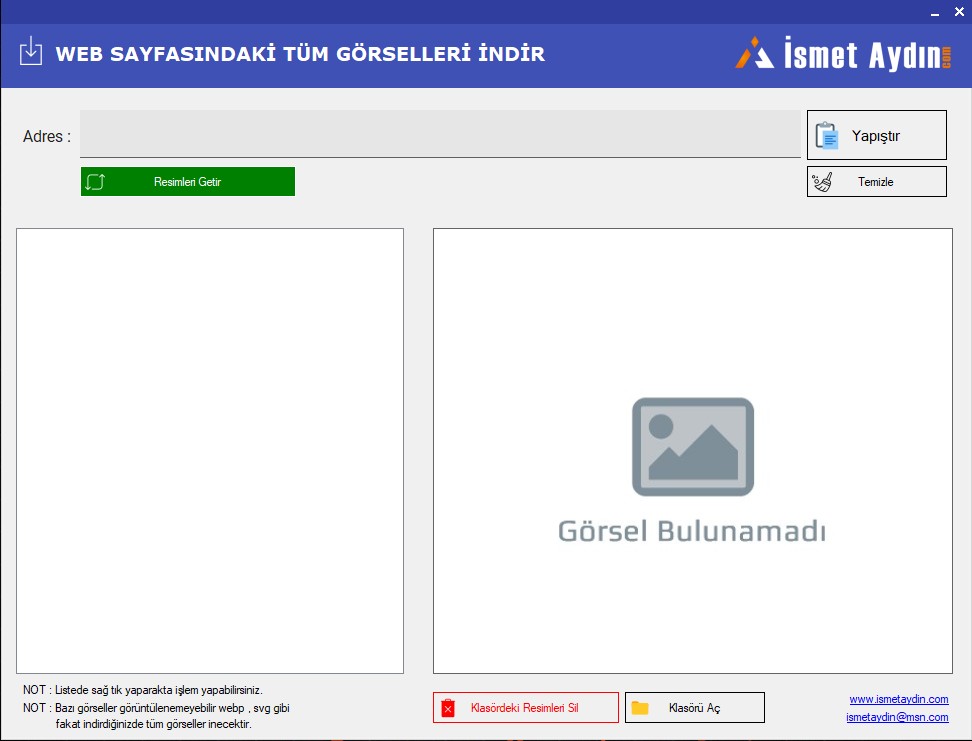Open the www.ismetaydin.com link
The height and width of the screenshot is (741, 972).
[898, 699]
